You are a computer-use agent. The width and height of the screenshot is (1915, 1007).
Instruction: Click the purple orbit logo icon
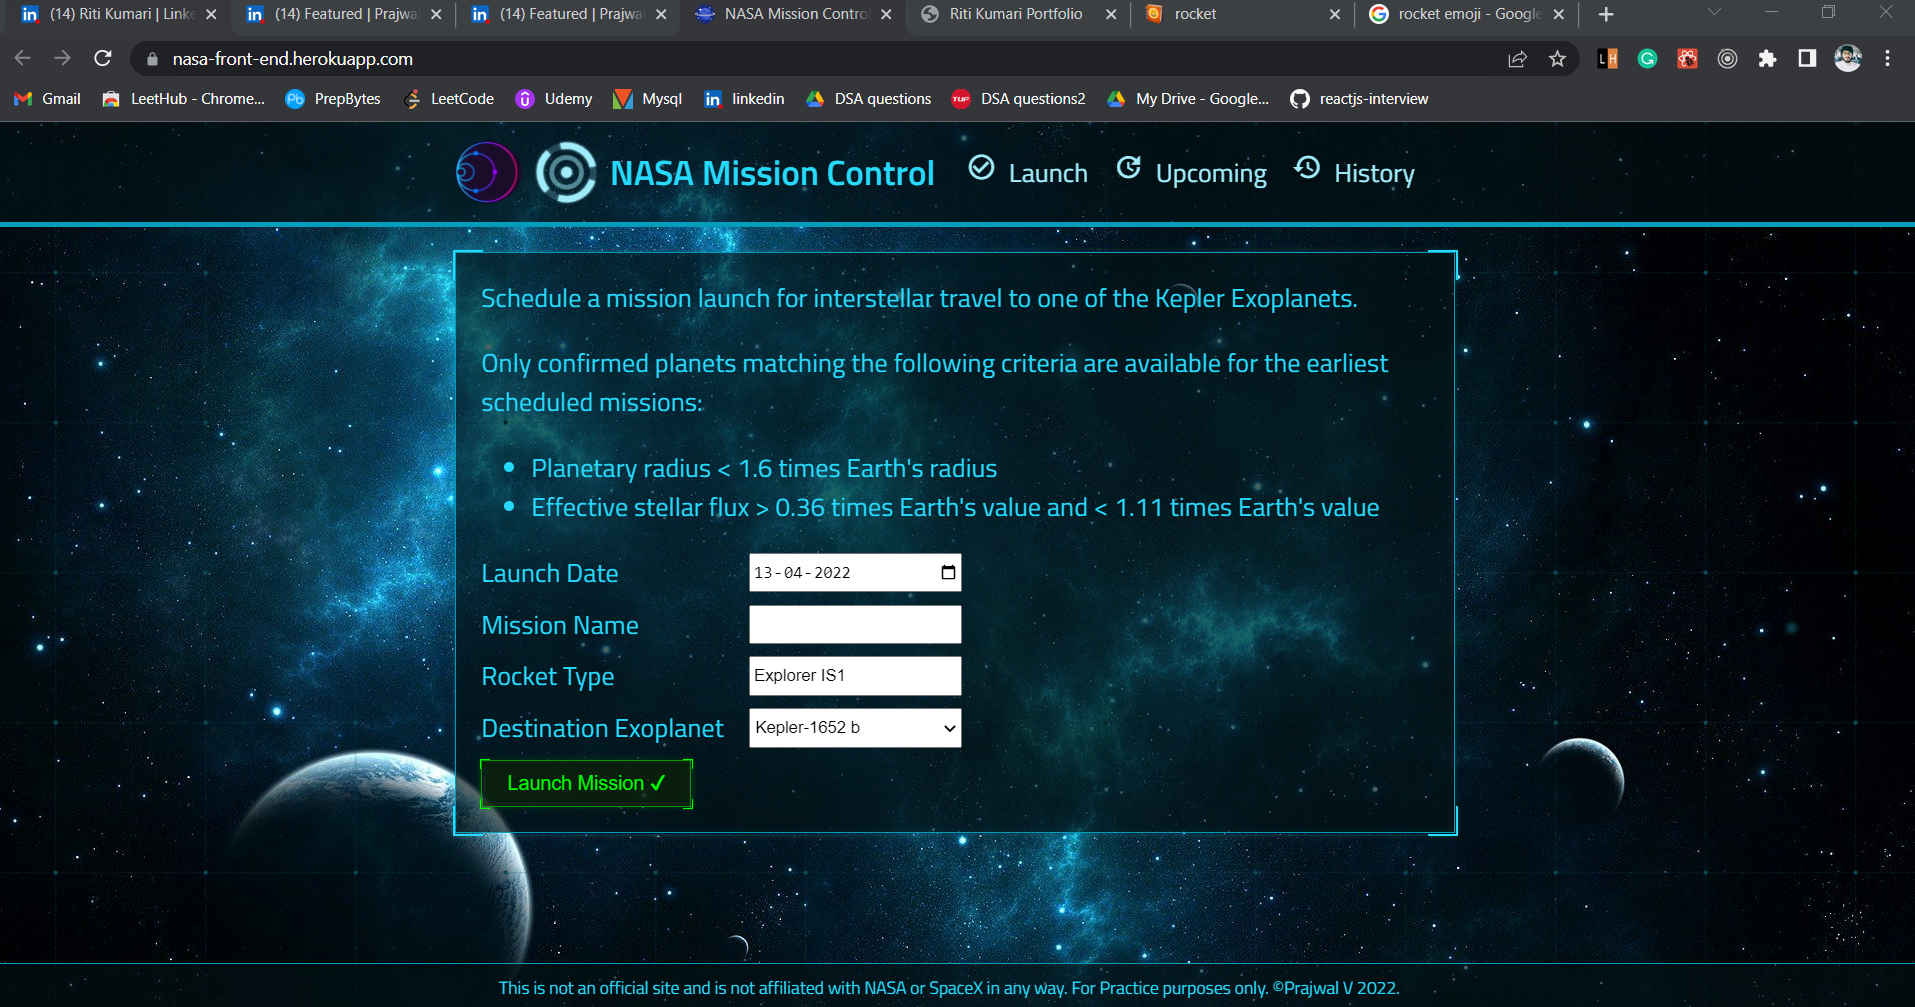point(487,172)
